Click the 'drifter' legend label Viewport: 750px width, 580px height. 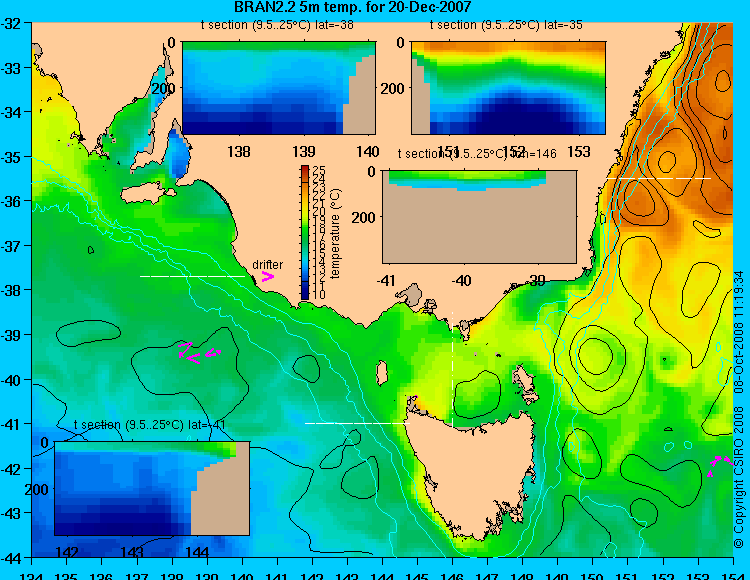coord(267,264)
